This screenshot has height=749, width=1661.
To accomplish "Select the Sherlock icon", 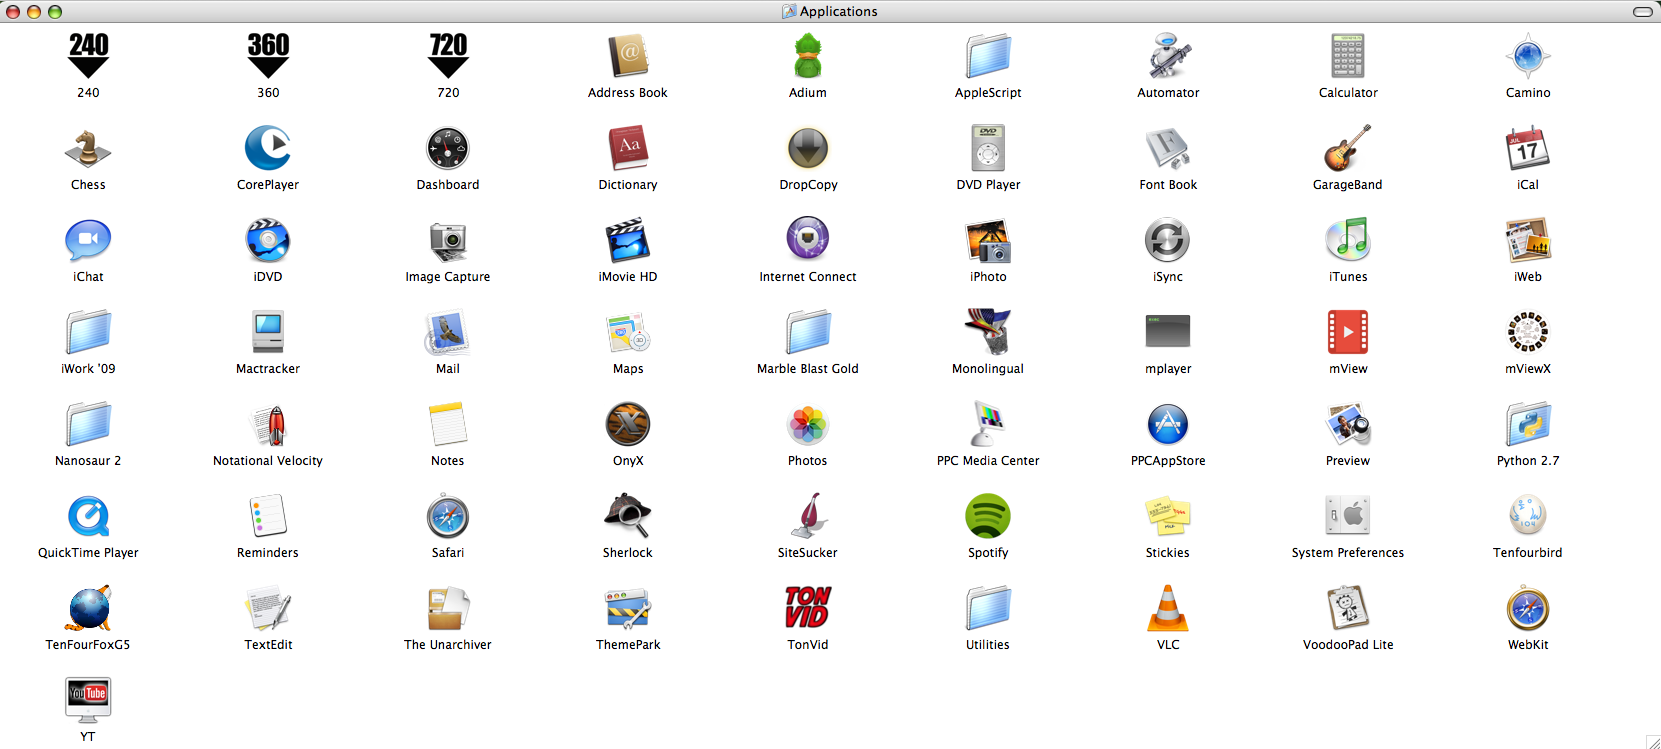I will [628, 516].
